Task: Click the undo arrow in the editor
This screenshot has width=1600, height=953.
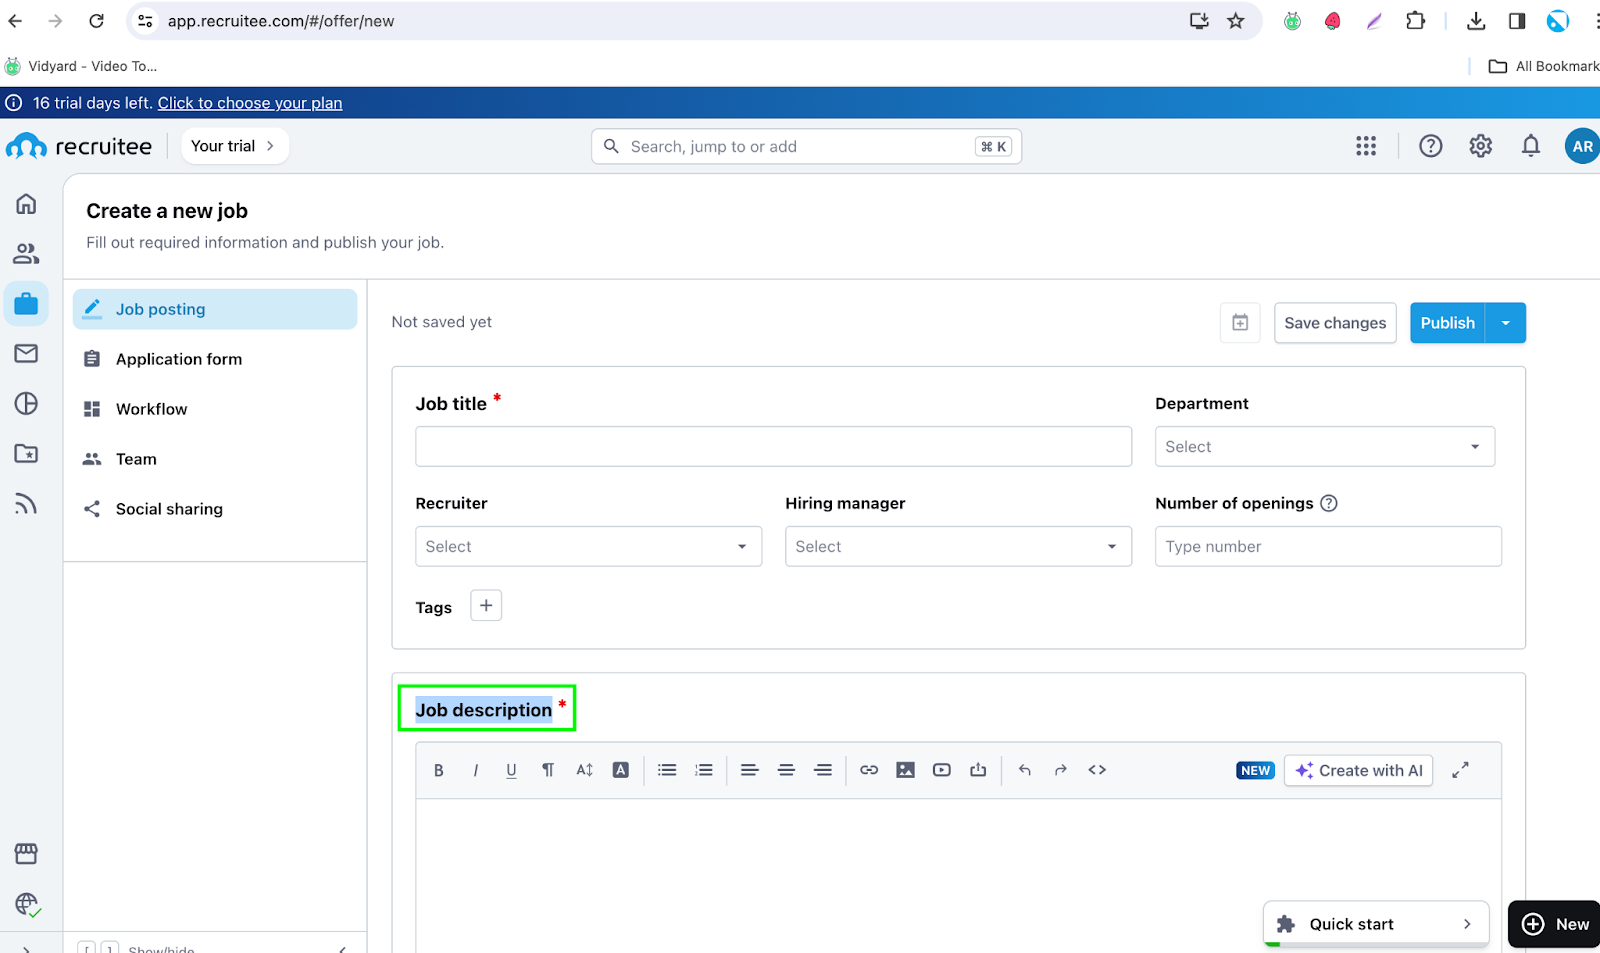Action: click(1024, 770)
